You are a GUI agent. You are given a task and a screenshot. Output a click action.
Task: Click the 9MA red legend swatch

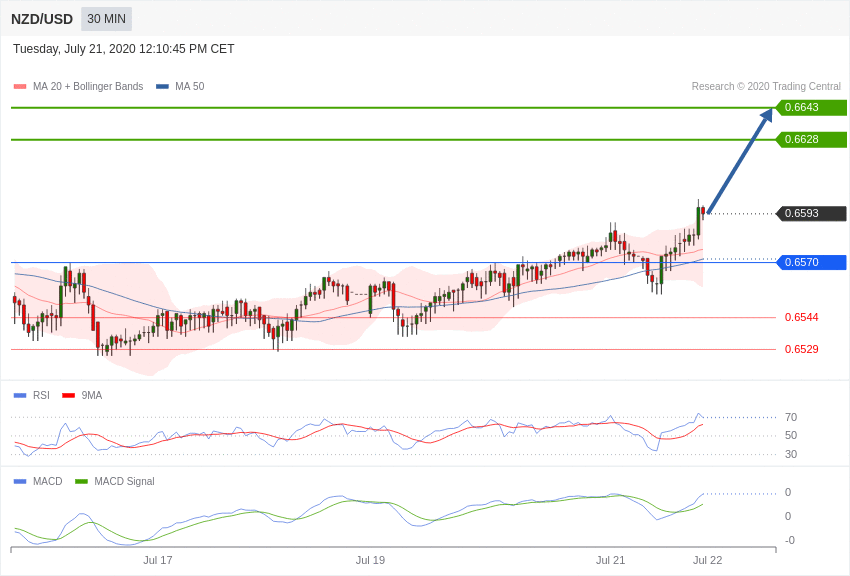pos(69,396)
